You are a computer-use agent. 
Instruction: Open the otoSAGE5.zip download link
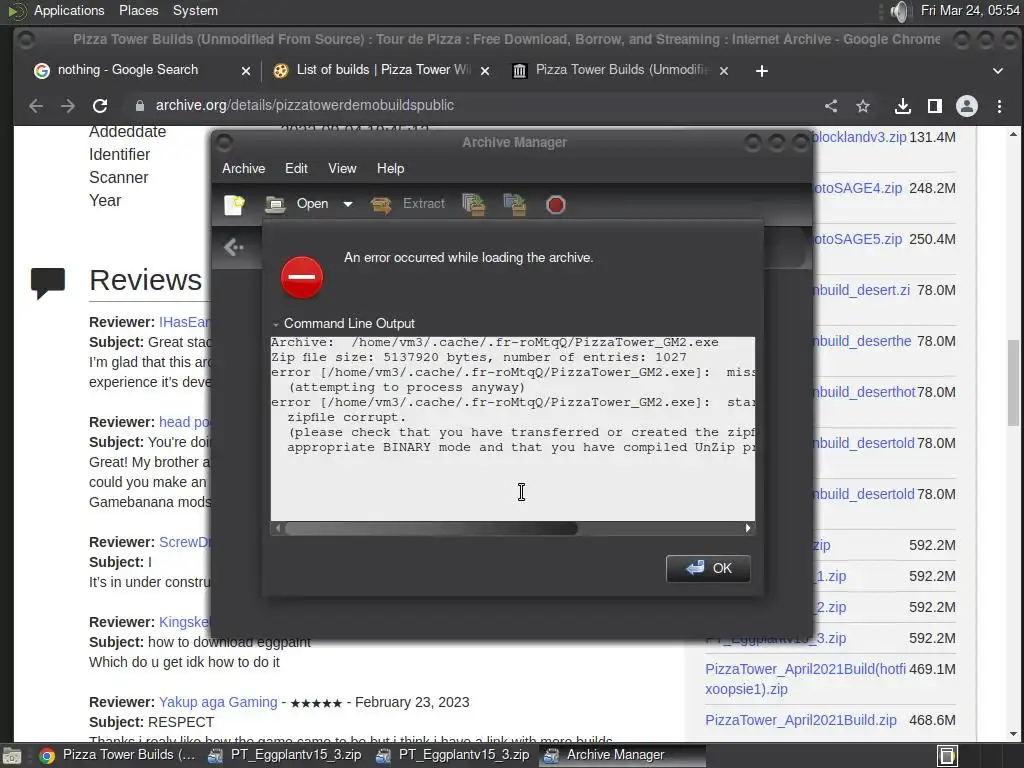(857, 239)
